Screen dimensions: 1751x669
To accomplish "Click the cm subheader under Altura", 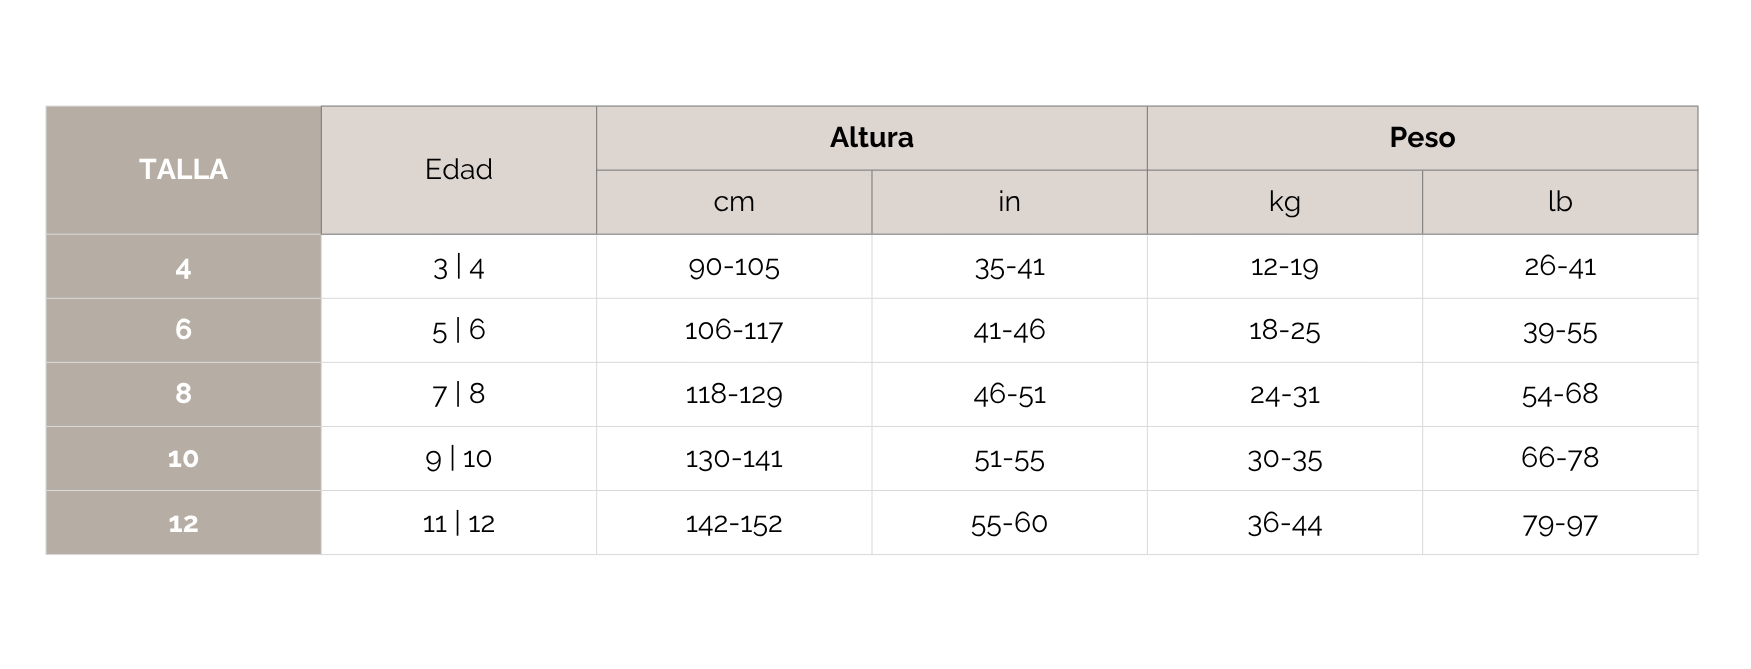I will pos(733,202).
